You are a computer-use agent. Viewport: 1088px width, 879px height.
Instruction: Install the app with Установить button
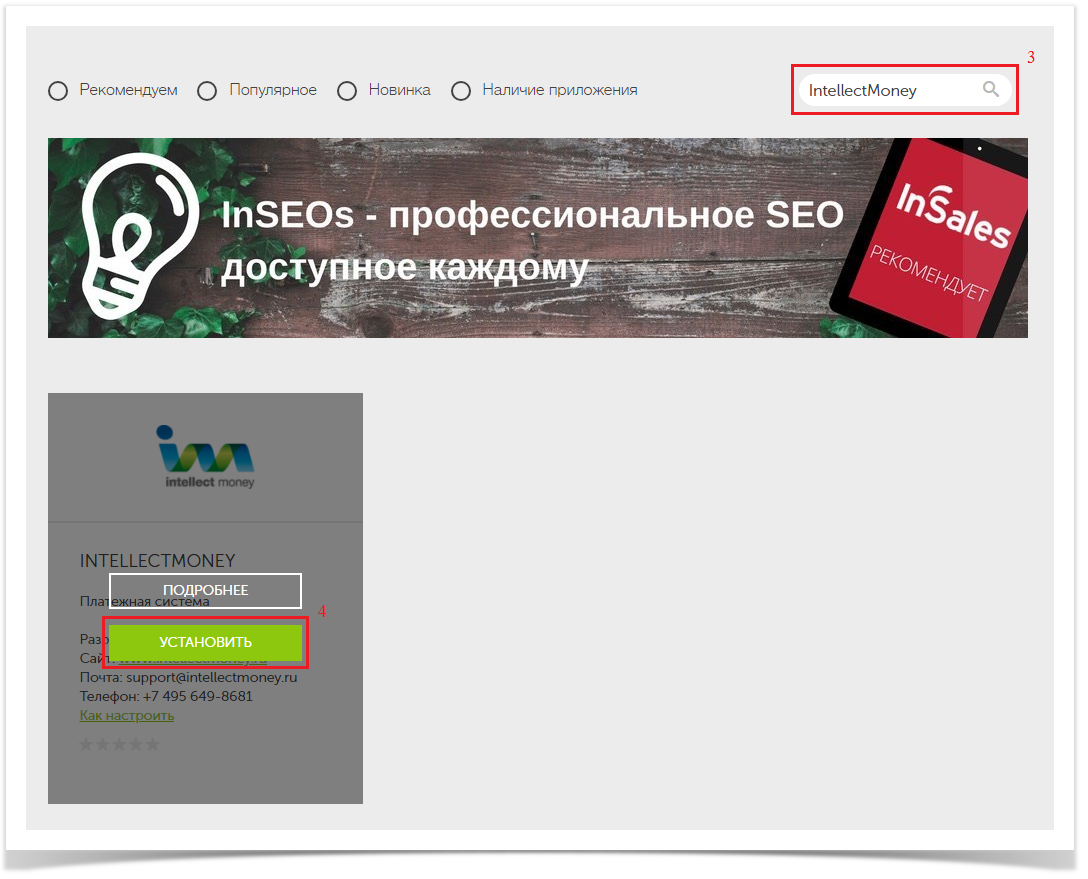[205, 642]
